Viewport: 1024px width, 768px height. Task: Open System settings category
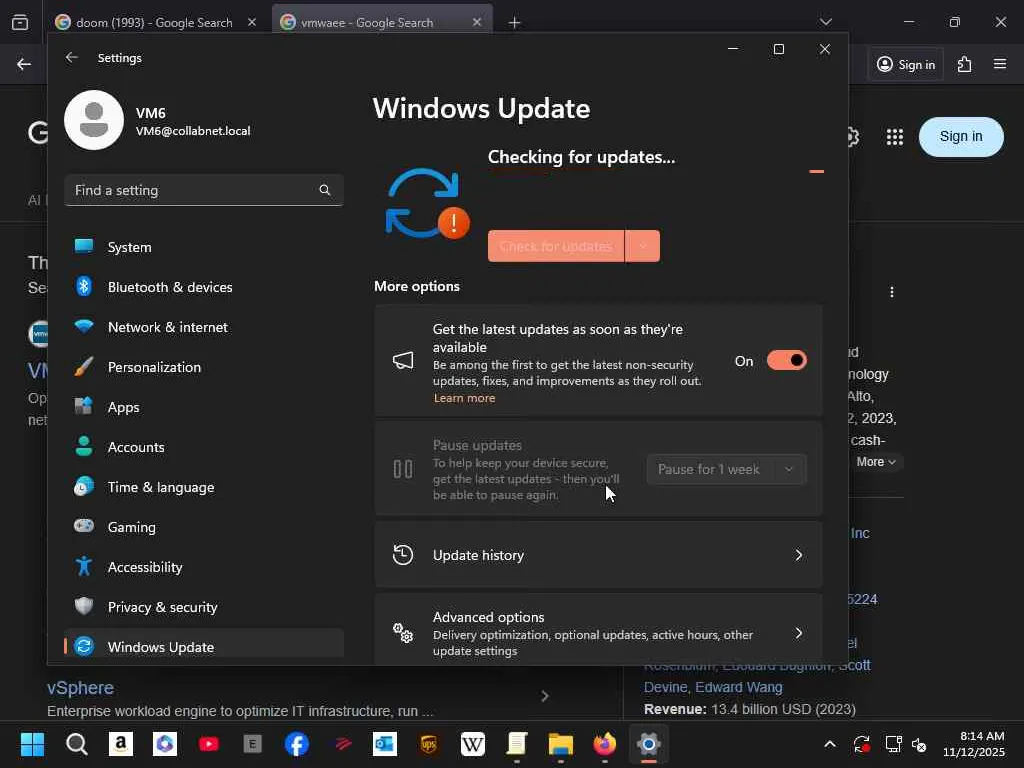coord(204,247)
